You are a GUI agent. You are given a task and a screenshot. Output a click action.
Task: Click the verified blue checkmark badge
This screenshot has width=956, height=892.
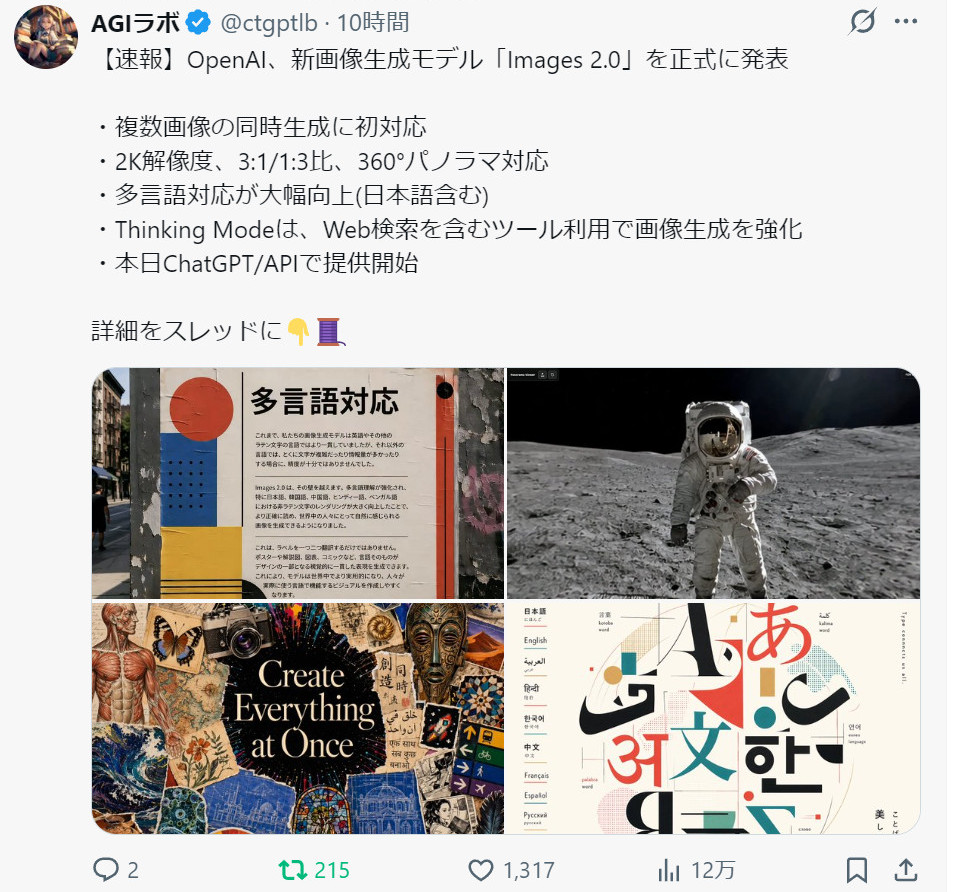pos(198,23)
